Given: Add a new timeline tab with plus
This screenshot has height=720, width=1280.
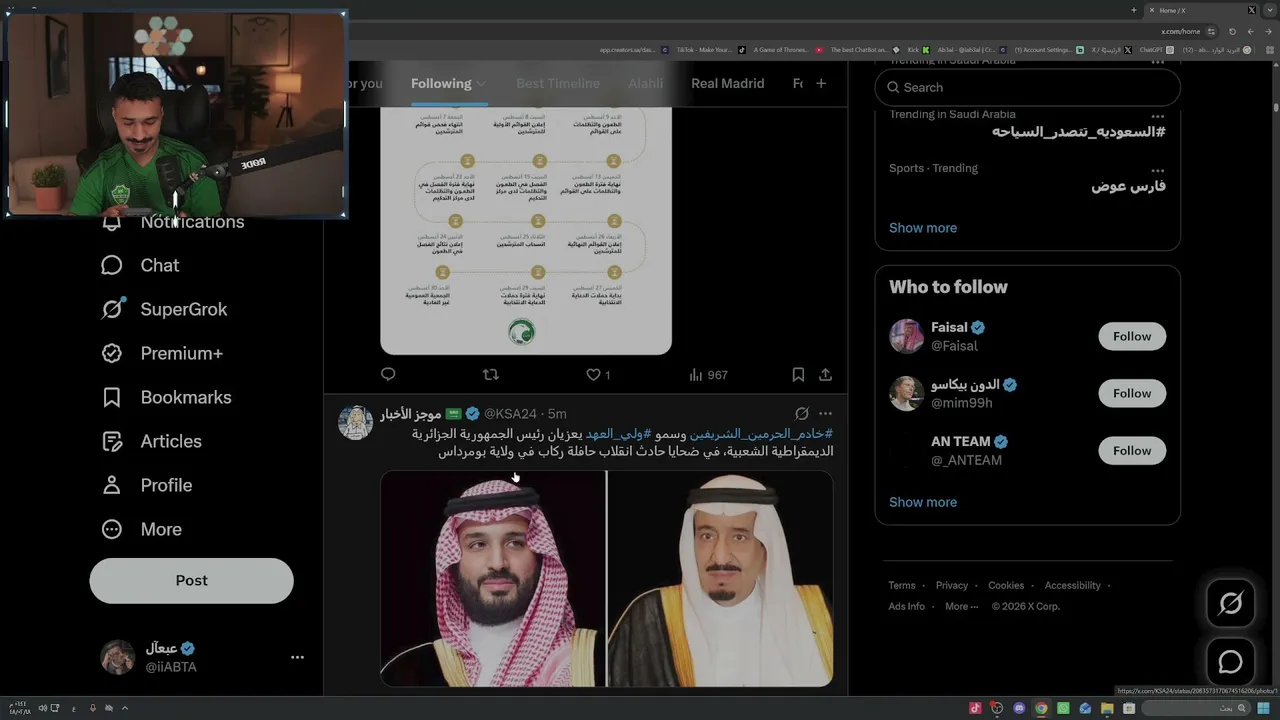Looking at the screenshot, I should pos(821,83).
